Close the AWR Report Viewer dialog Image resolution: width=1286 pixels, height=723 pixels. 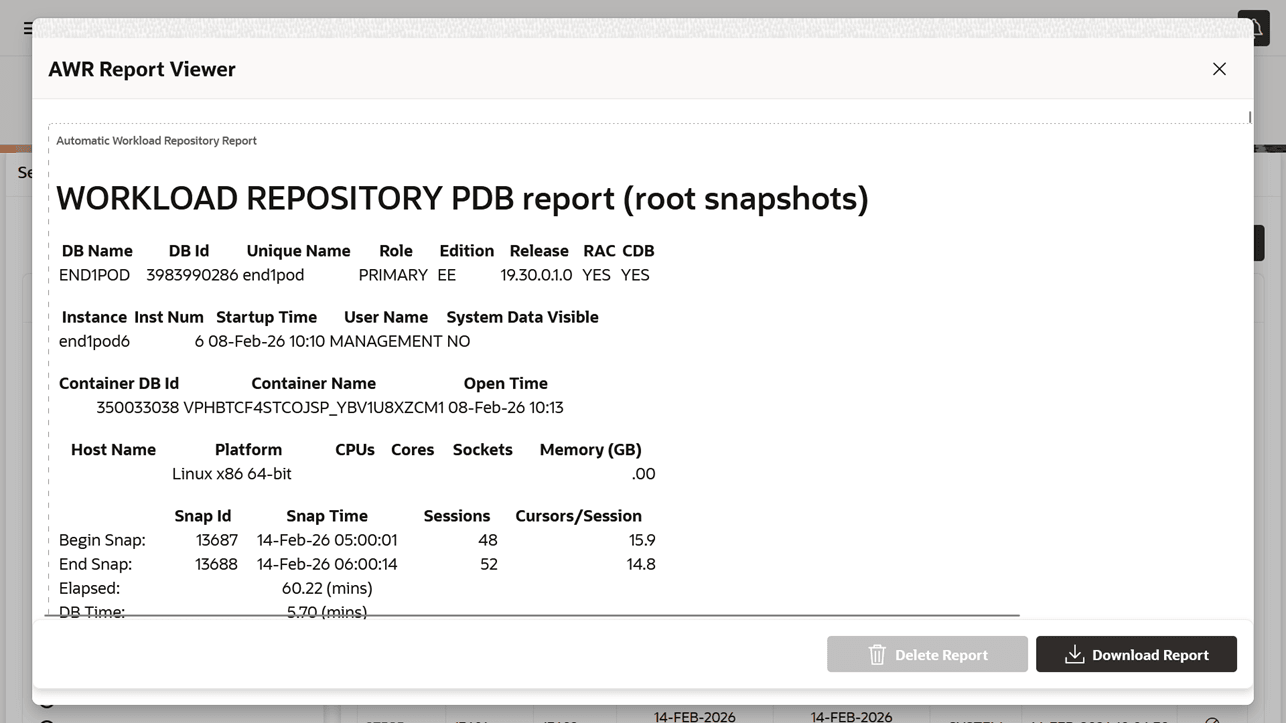click(1219, 69)
